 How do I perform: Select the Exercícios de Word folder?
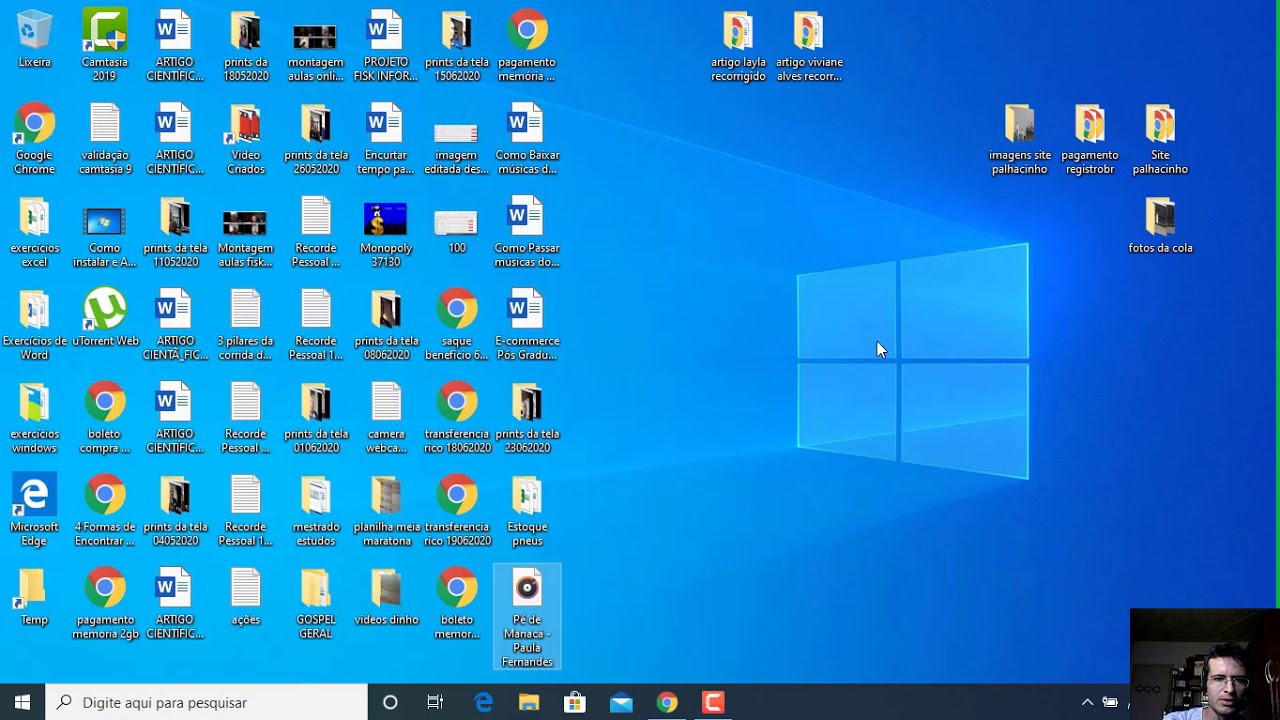point(34,325)
